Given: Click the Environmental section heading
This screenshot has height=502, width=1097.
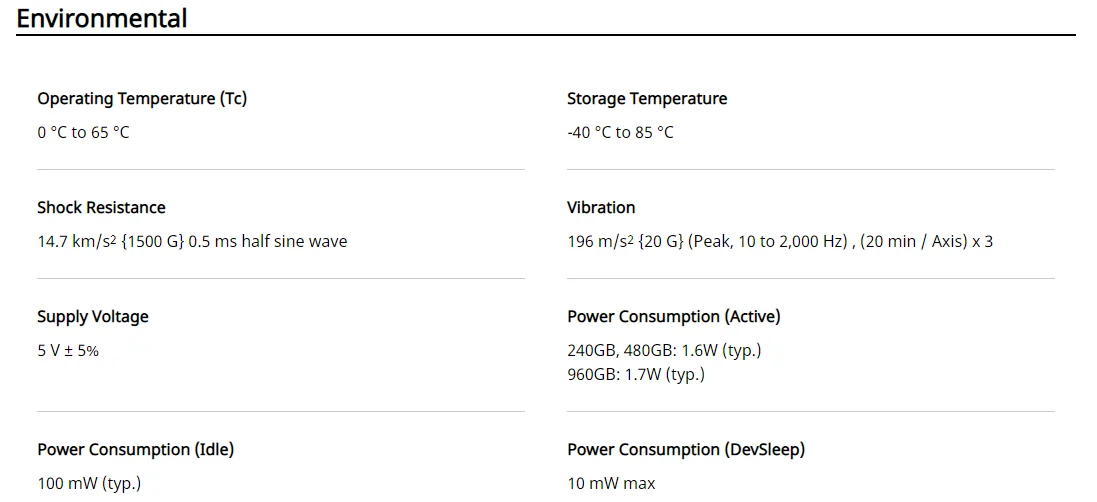Looking at the screenshot, I should coord(102,18).
